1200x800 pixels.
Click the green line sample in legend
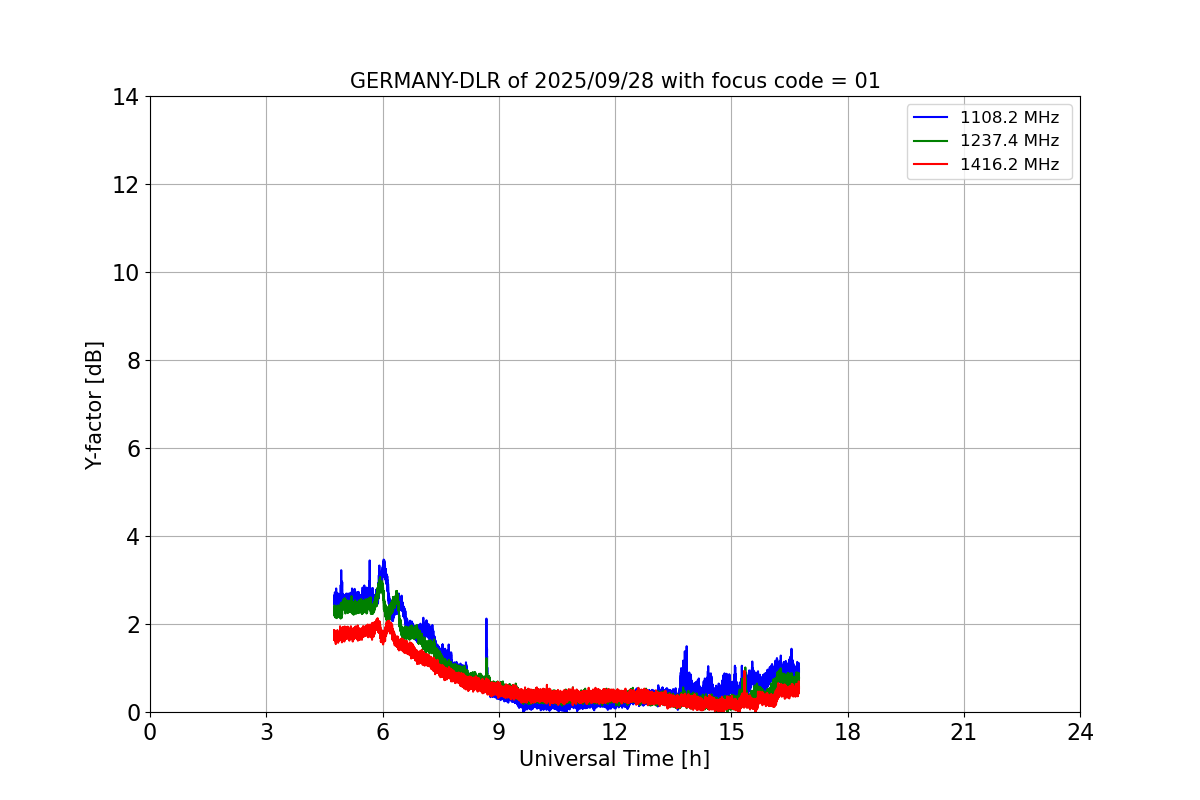(x=931, y=142)
